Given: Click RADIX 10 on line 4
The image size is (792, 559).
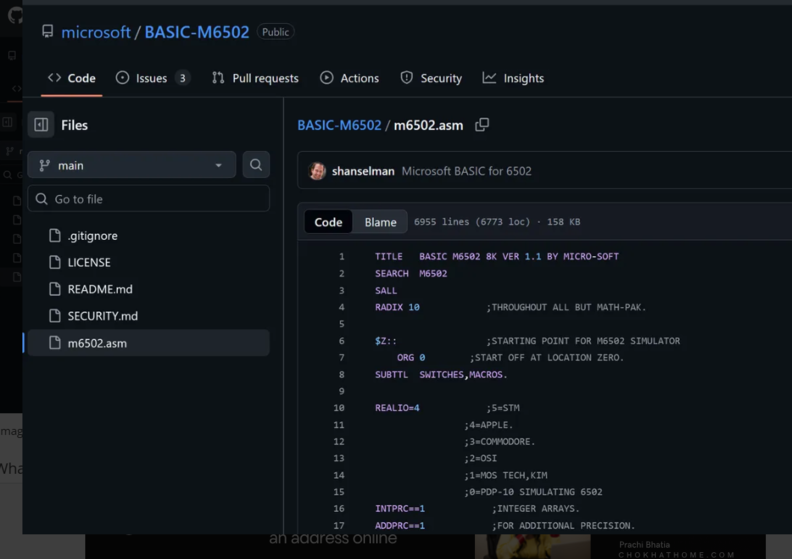Looking at the screenshot, I should [397, 307].
